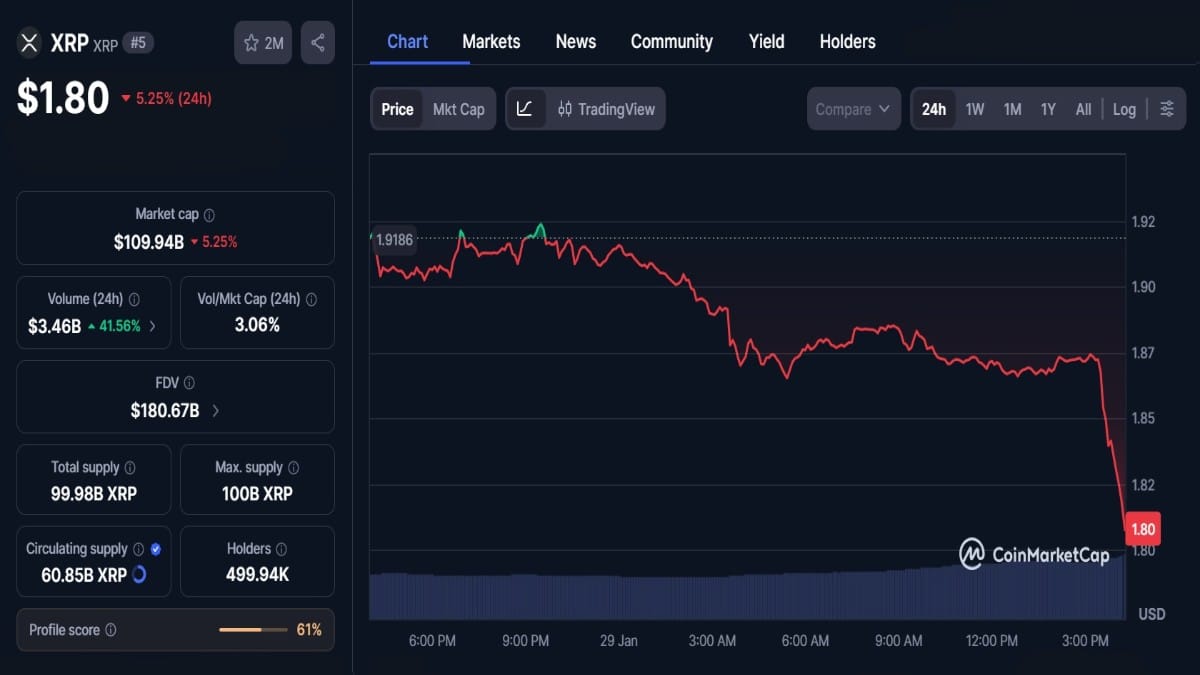This screenshot has height=675, width=1200.
Task: Open the Yield tab
Action: point(767,41)
